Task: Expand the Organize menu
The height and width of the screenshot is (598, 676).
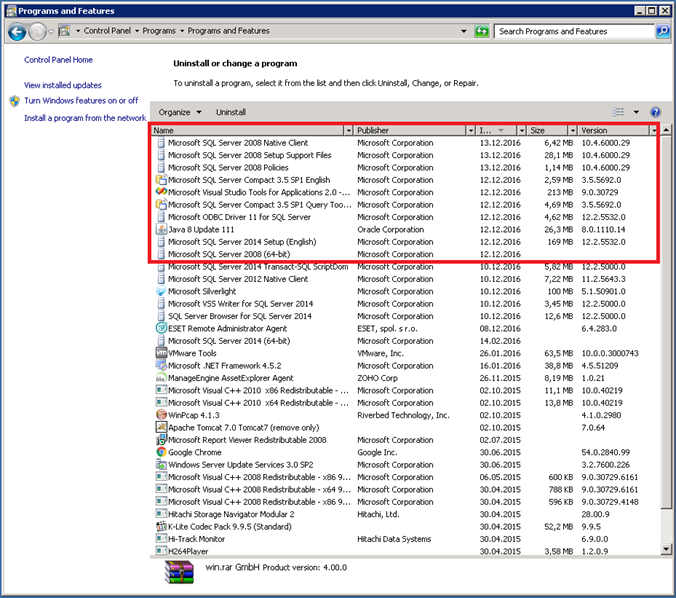Action: point(180,112)
